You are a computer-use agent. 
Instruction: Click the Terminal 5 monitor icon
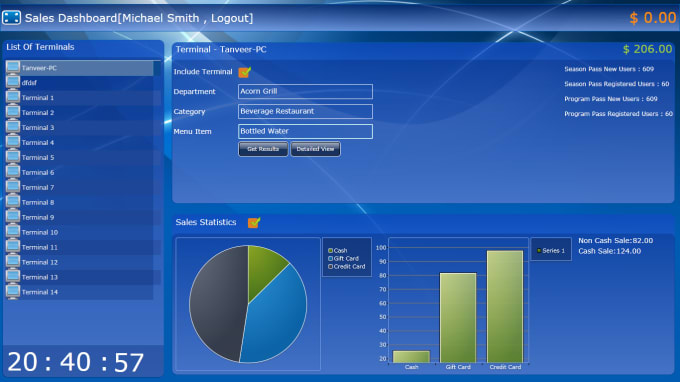(x=13, y=157)
